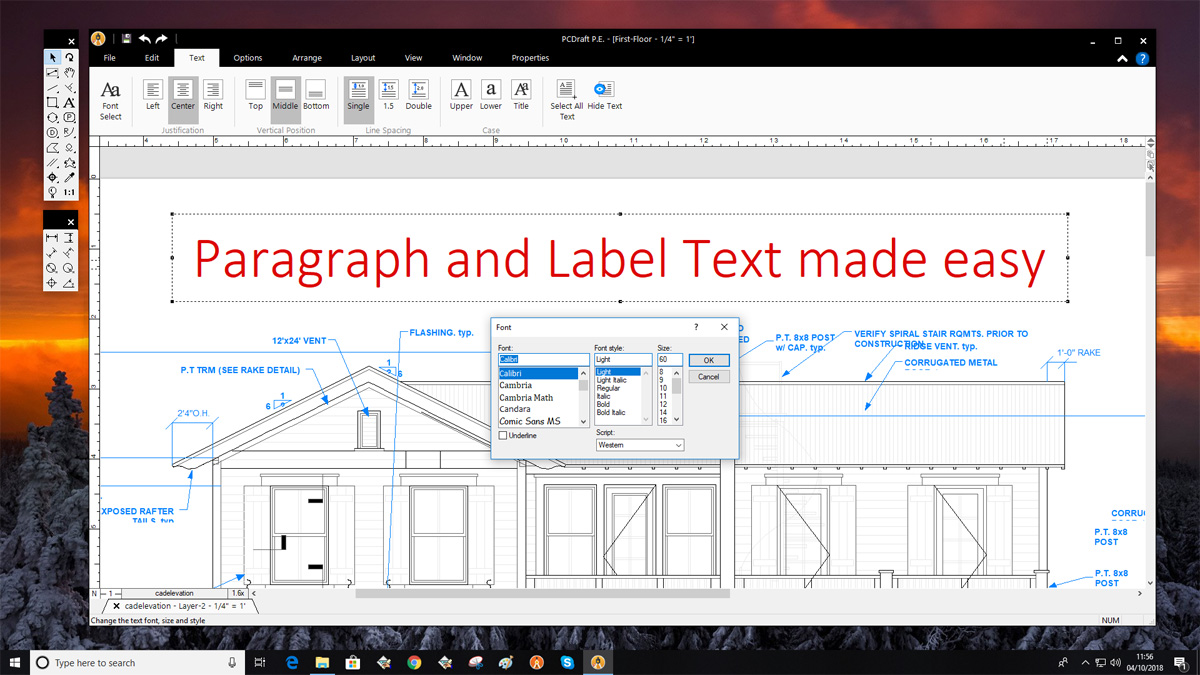1200x675 pixels.
Task: Toggle Bottom vertical position
Action: 316,95
